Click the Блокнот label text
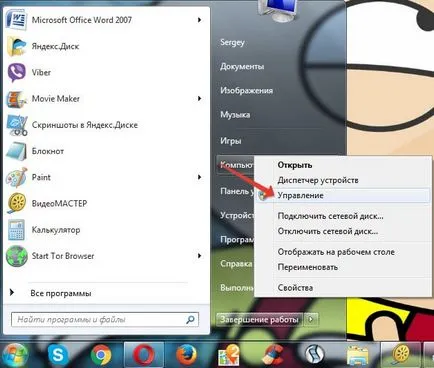 pos(48,151)
